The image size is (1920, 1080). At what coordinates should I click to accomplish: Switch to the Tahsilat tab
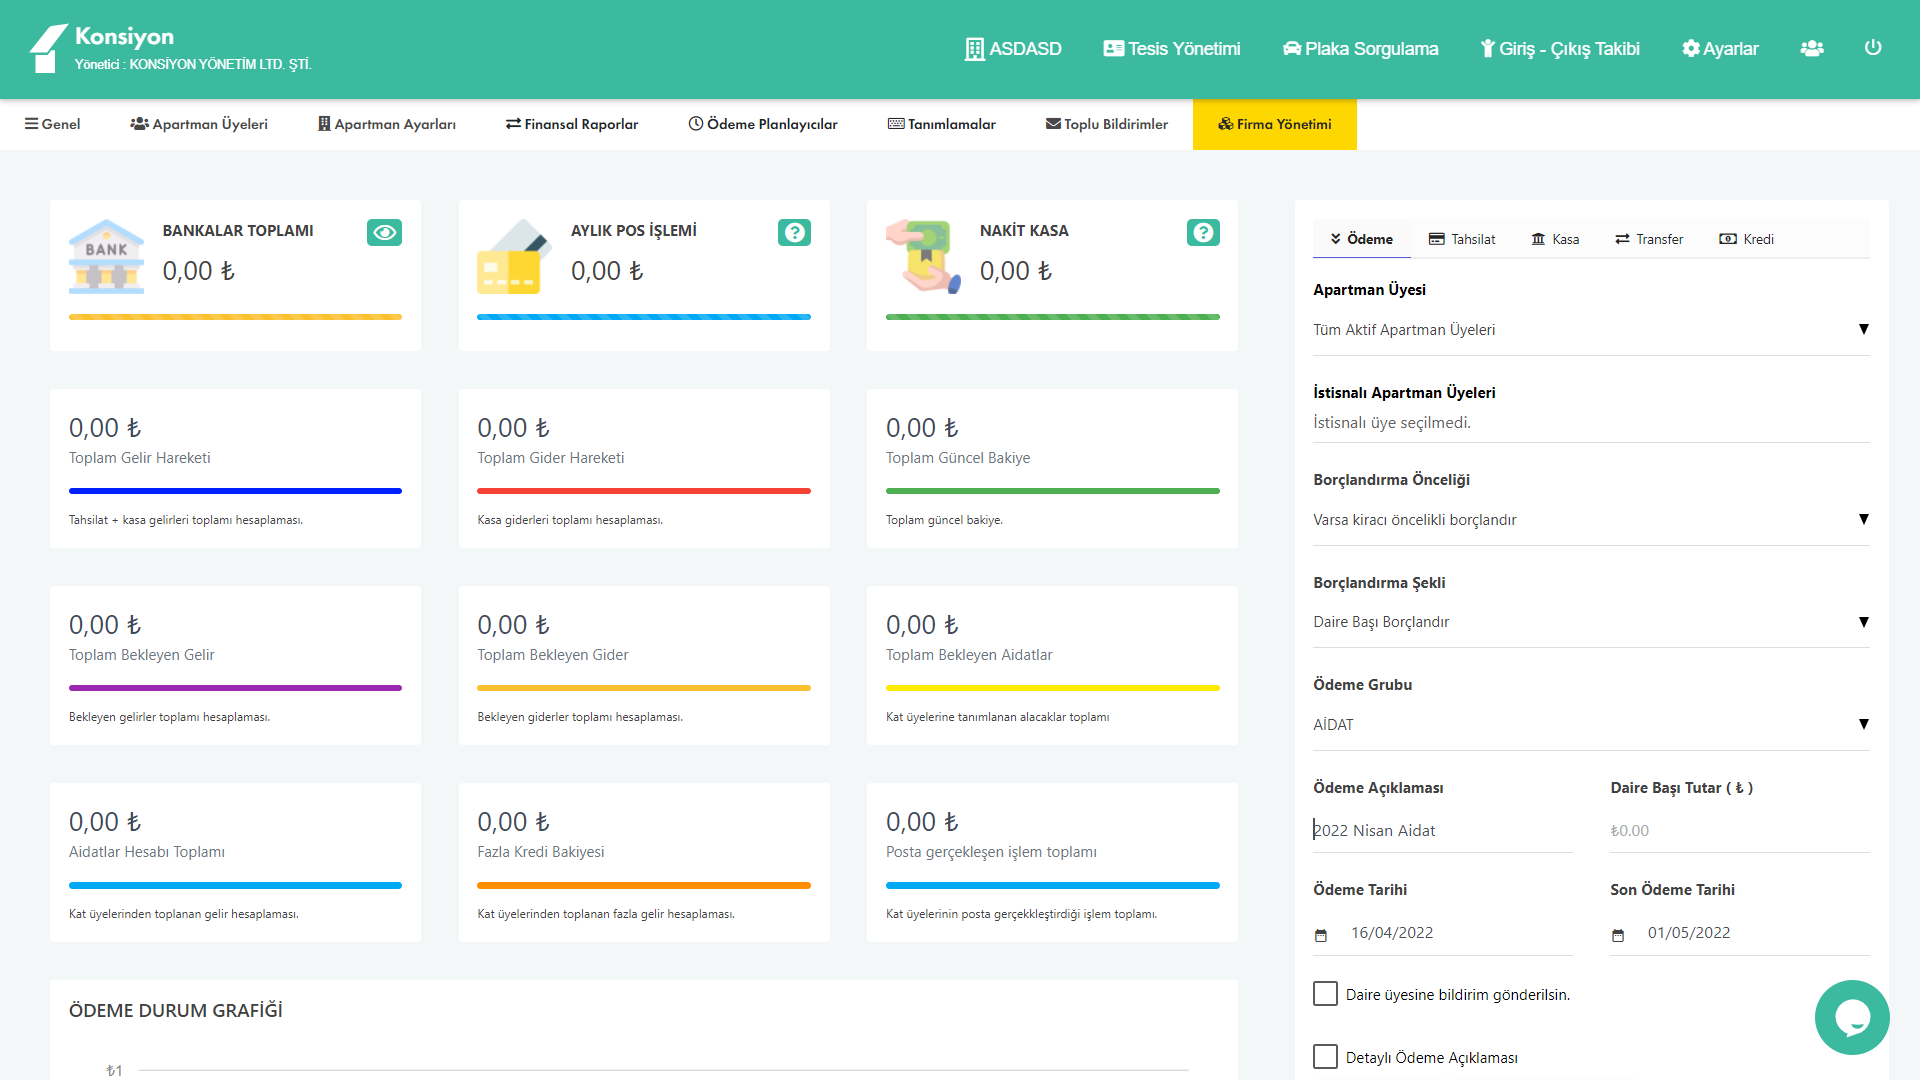pyautogui.click(x=1462, y=239)
